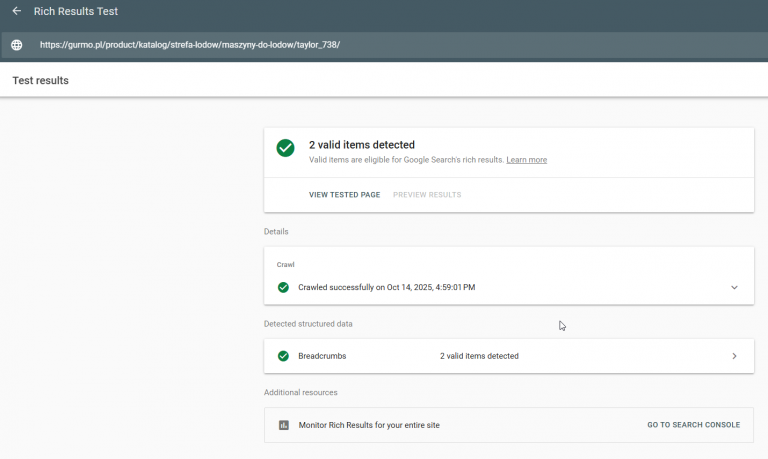This screenshot has height=459, width=768.
Task: Open Breadcrumbs details with right chevron
Action: point(734,356)
